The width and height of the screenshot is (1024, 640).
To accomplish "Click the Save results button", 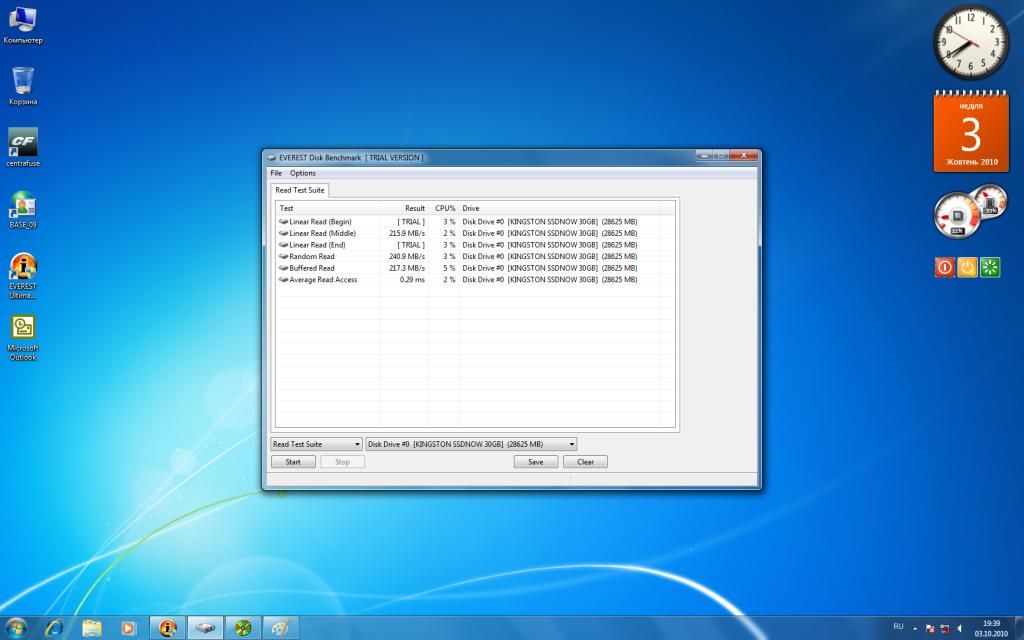I will [536, 462].
